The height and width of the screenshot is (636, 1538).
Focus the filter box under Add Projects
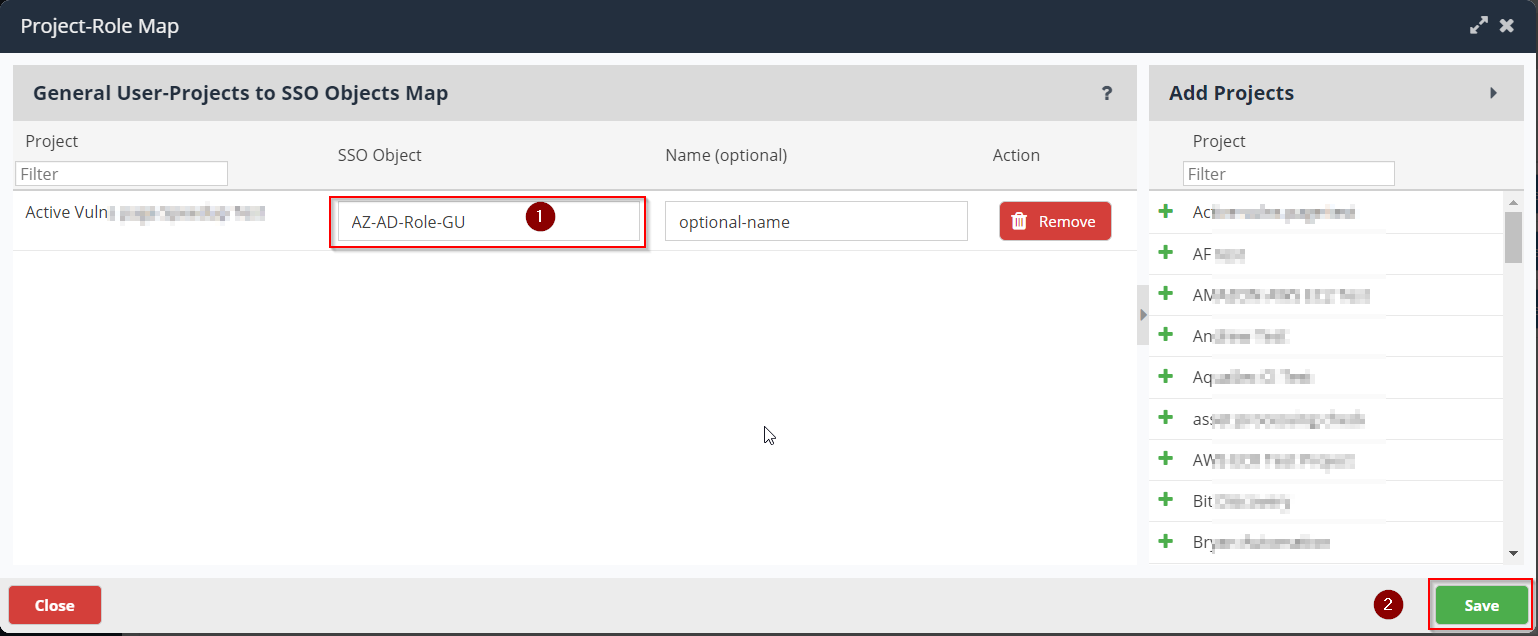point(1289,174)
